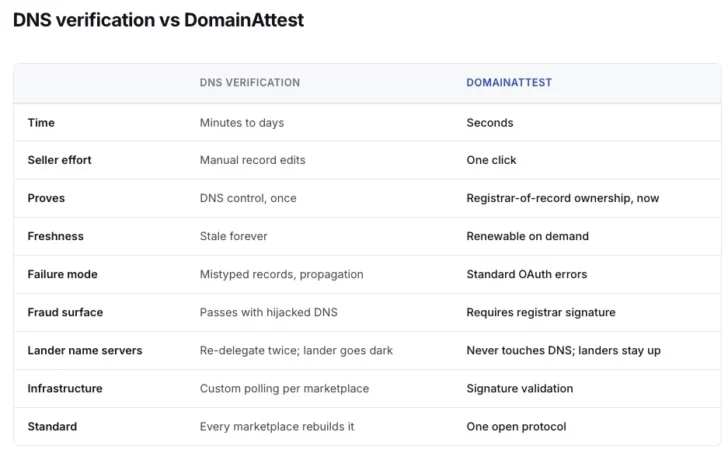Select the "One click" cell
This screenshot has width=728, height=453.
(x=491, y=160)
